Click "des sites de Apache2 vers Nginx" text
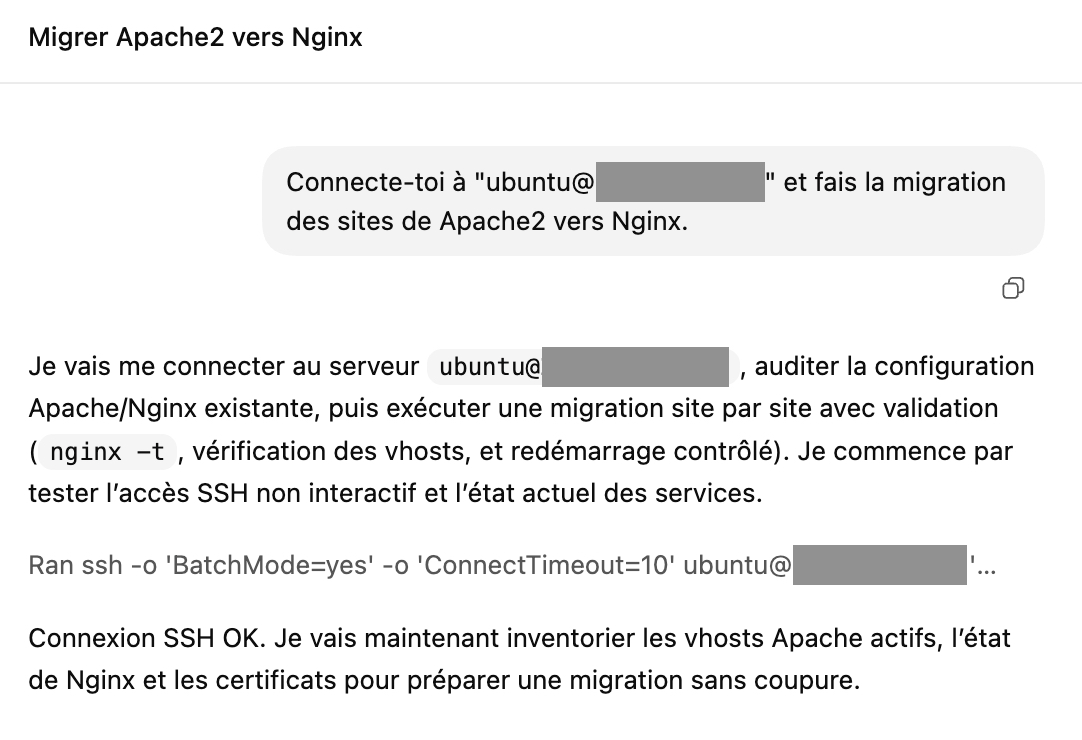 tap(487, 221)
